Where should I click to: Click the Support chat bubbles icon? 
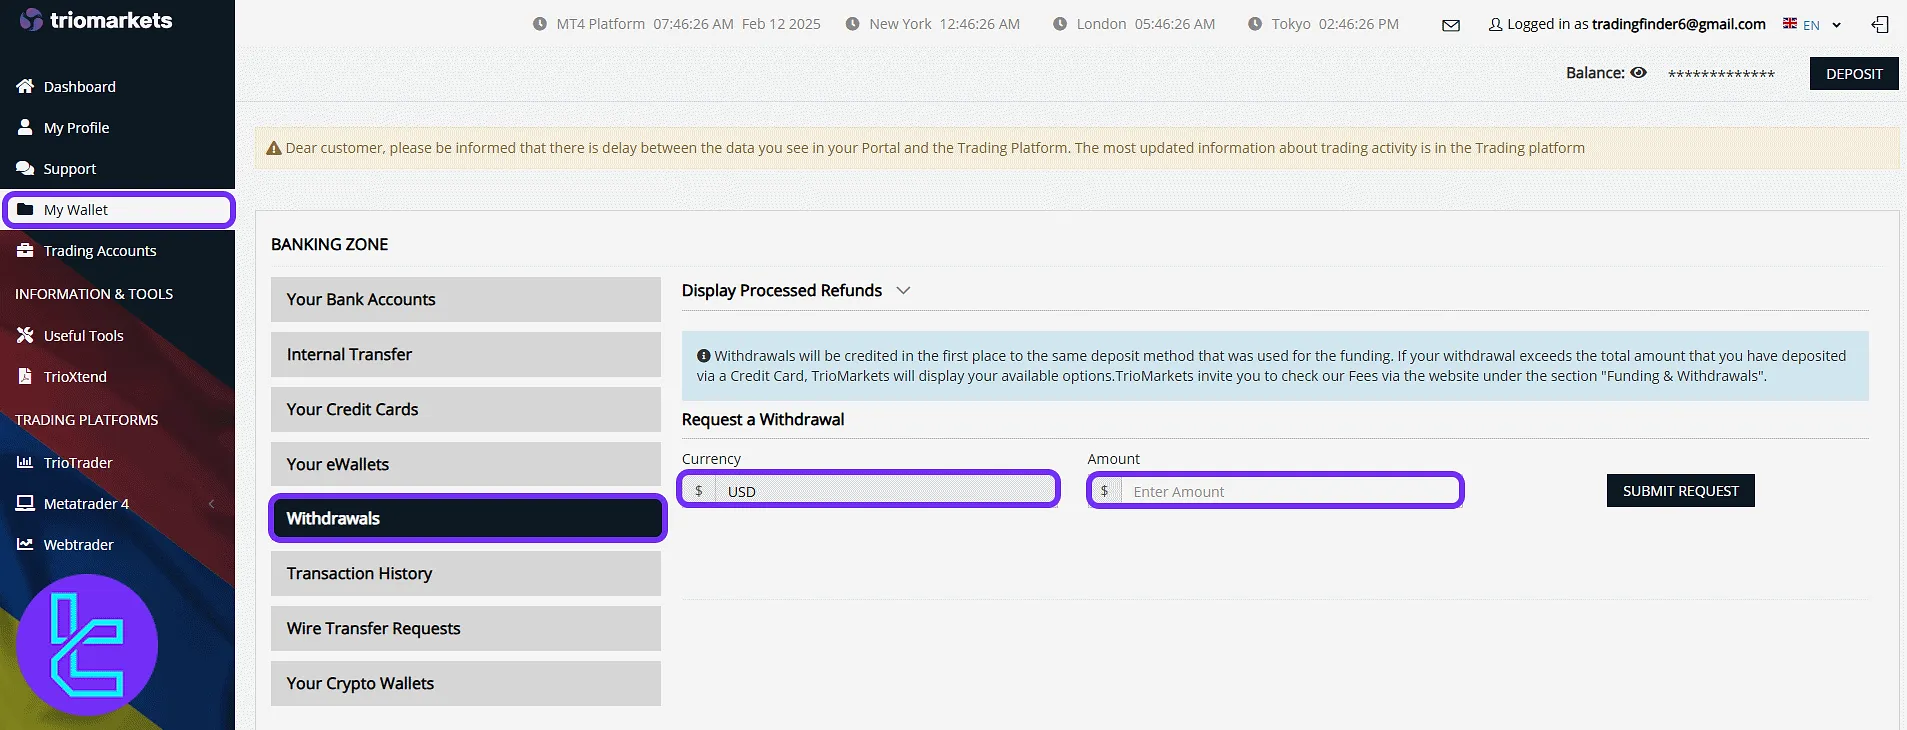(25, 168)
